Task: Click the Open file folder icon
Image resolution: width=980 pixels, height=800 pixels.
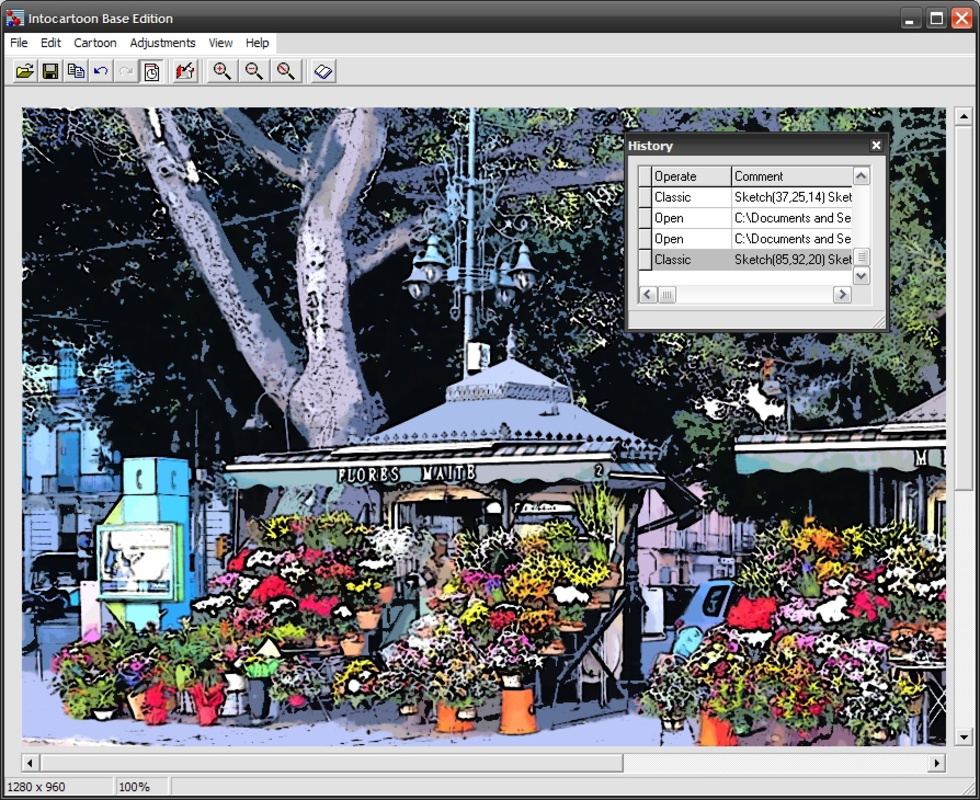Action: [24, 71]
